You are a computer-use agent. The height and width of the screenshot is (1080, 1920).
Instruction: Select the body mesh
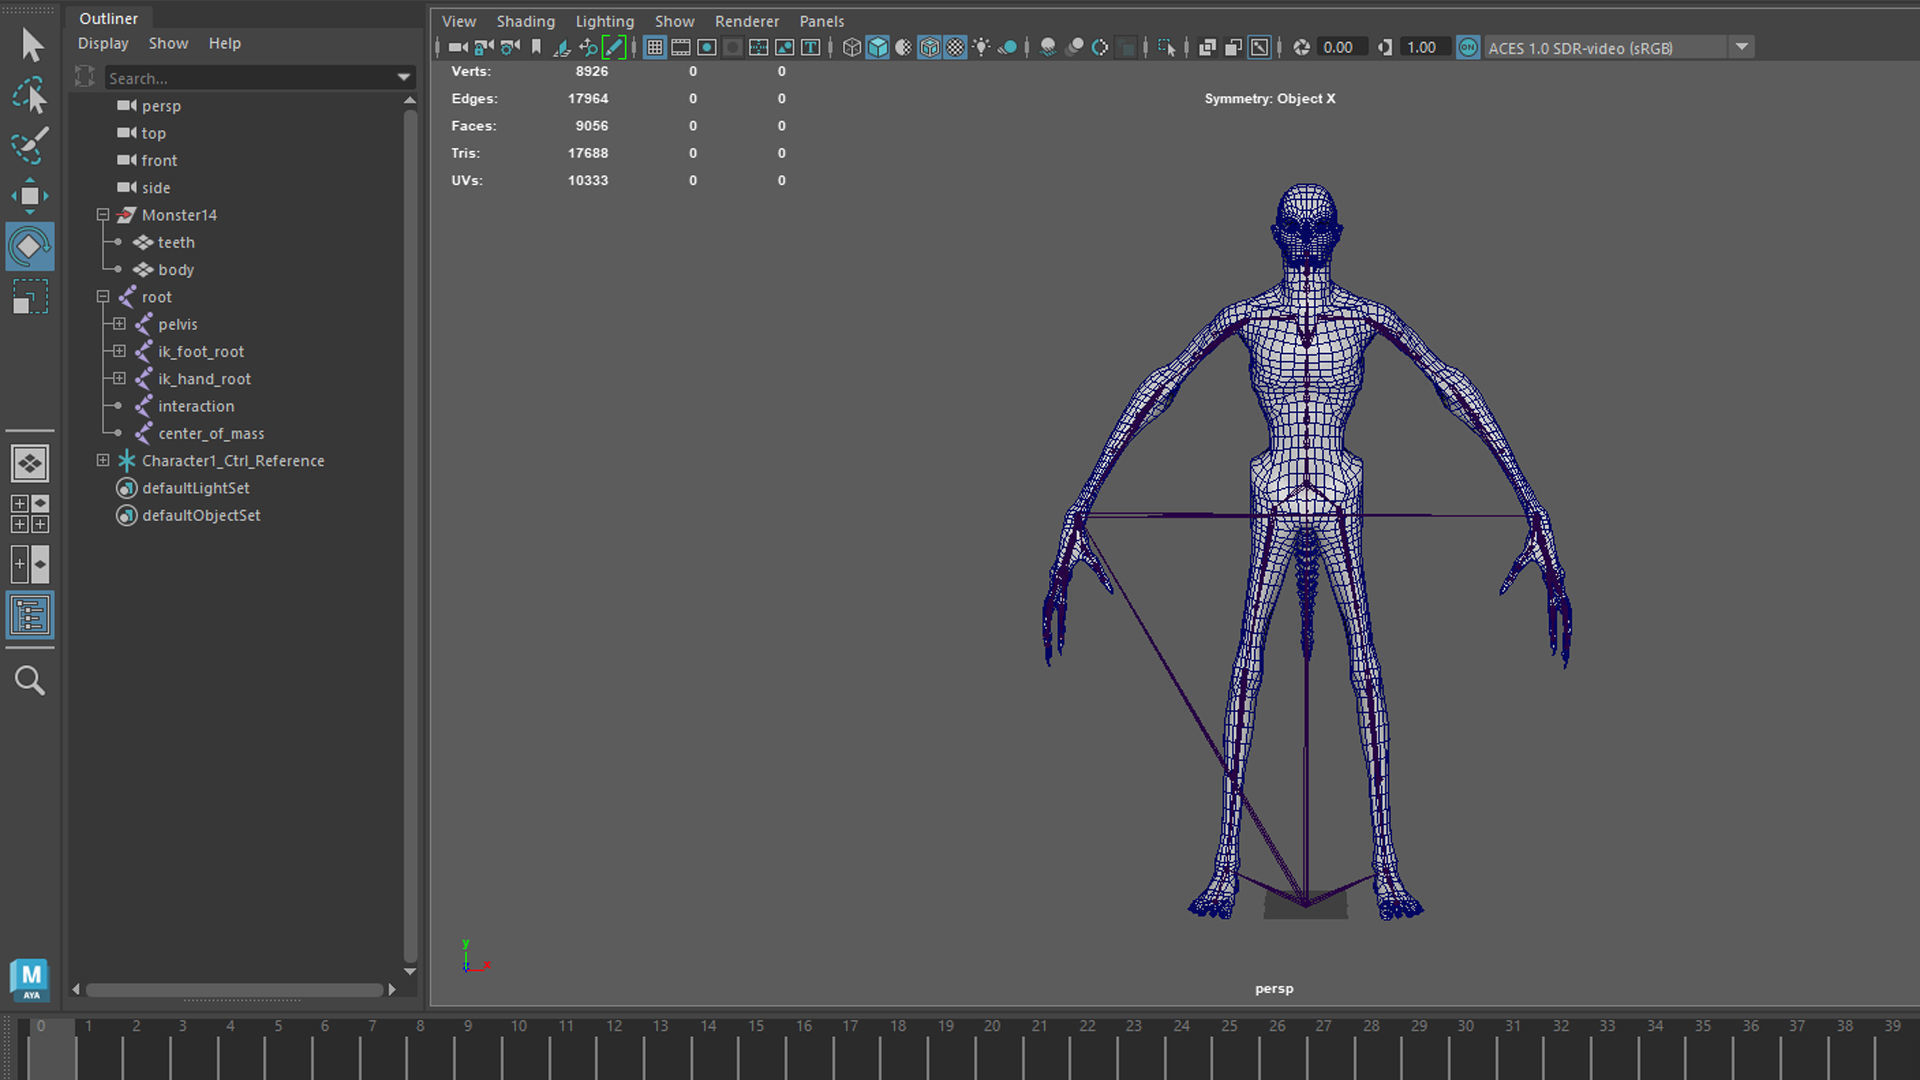pos(176,269)
